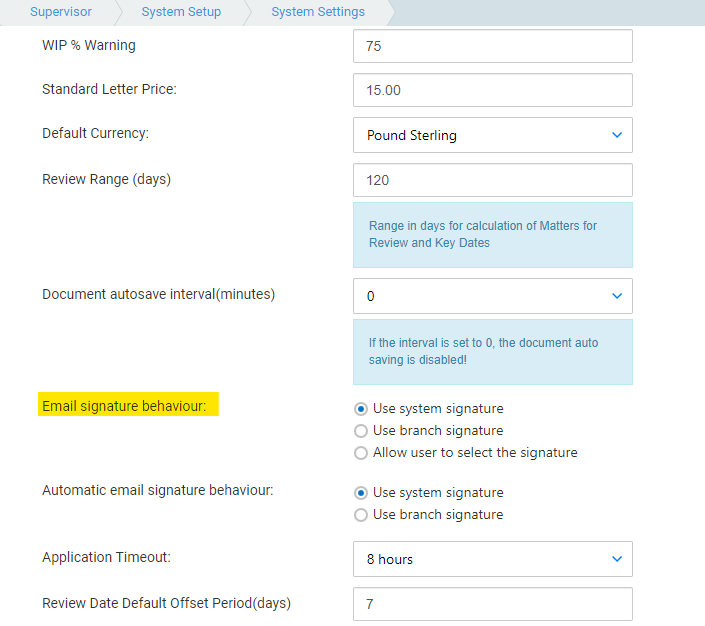The width and height of the screenshot is (705, 626).
Task: Go to System Setup breadcrumb
Action: click(181, 12)
